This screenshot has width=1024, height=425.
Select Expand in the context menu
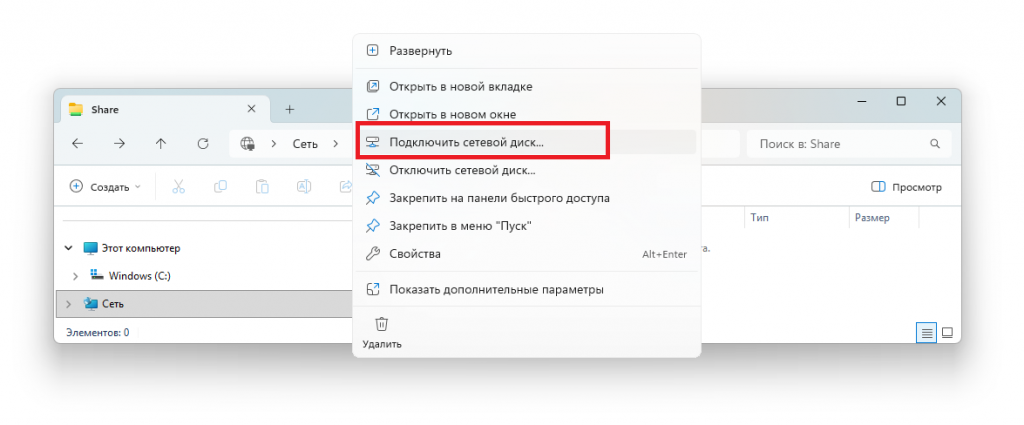526,50
